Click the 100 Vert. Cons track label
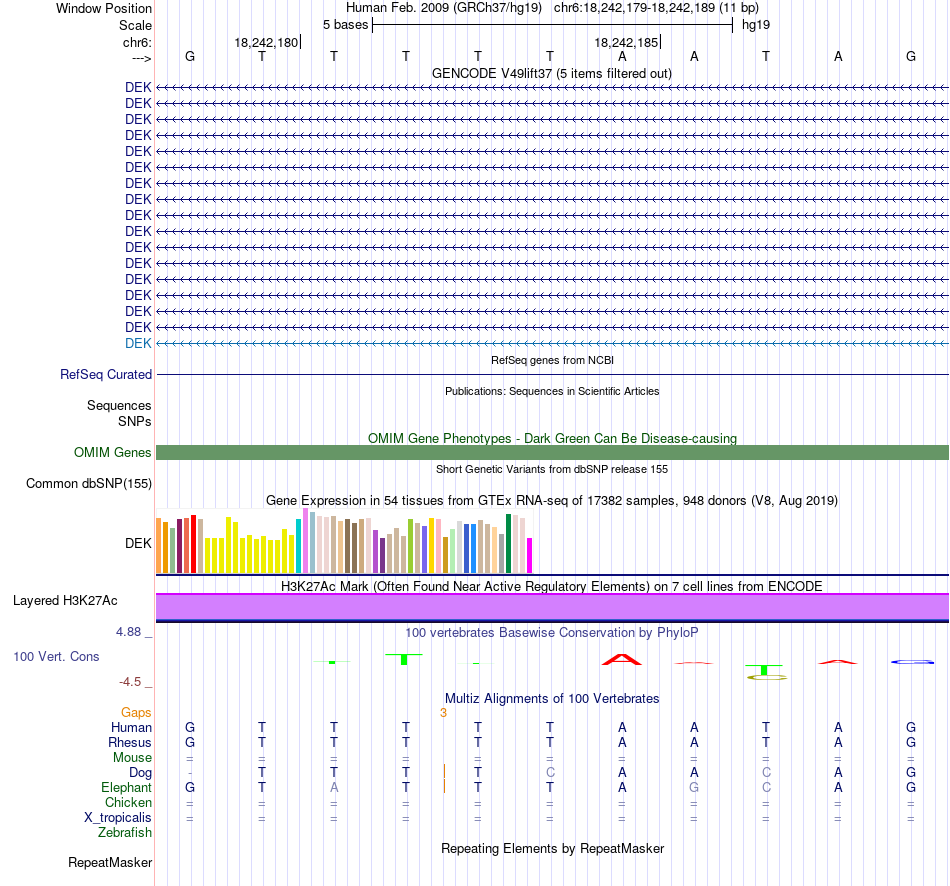The height and width of the screenshot is (886, 950). pyautogui.click(x=56, y=656)
